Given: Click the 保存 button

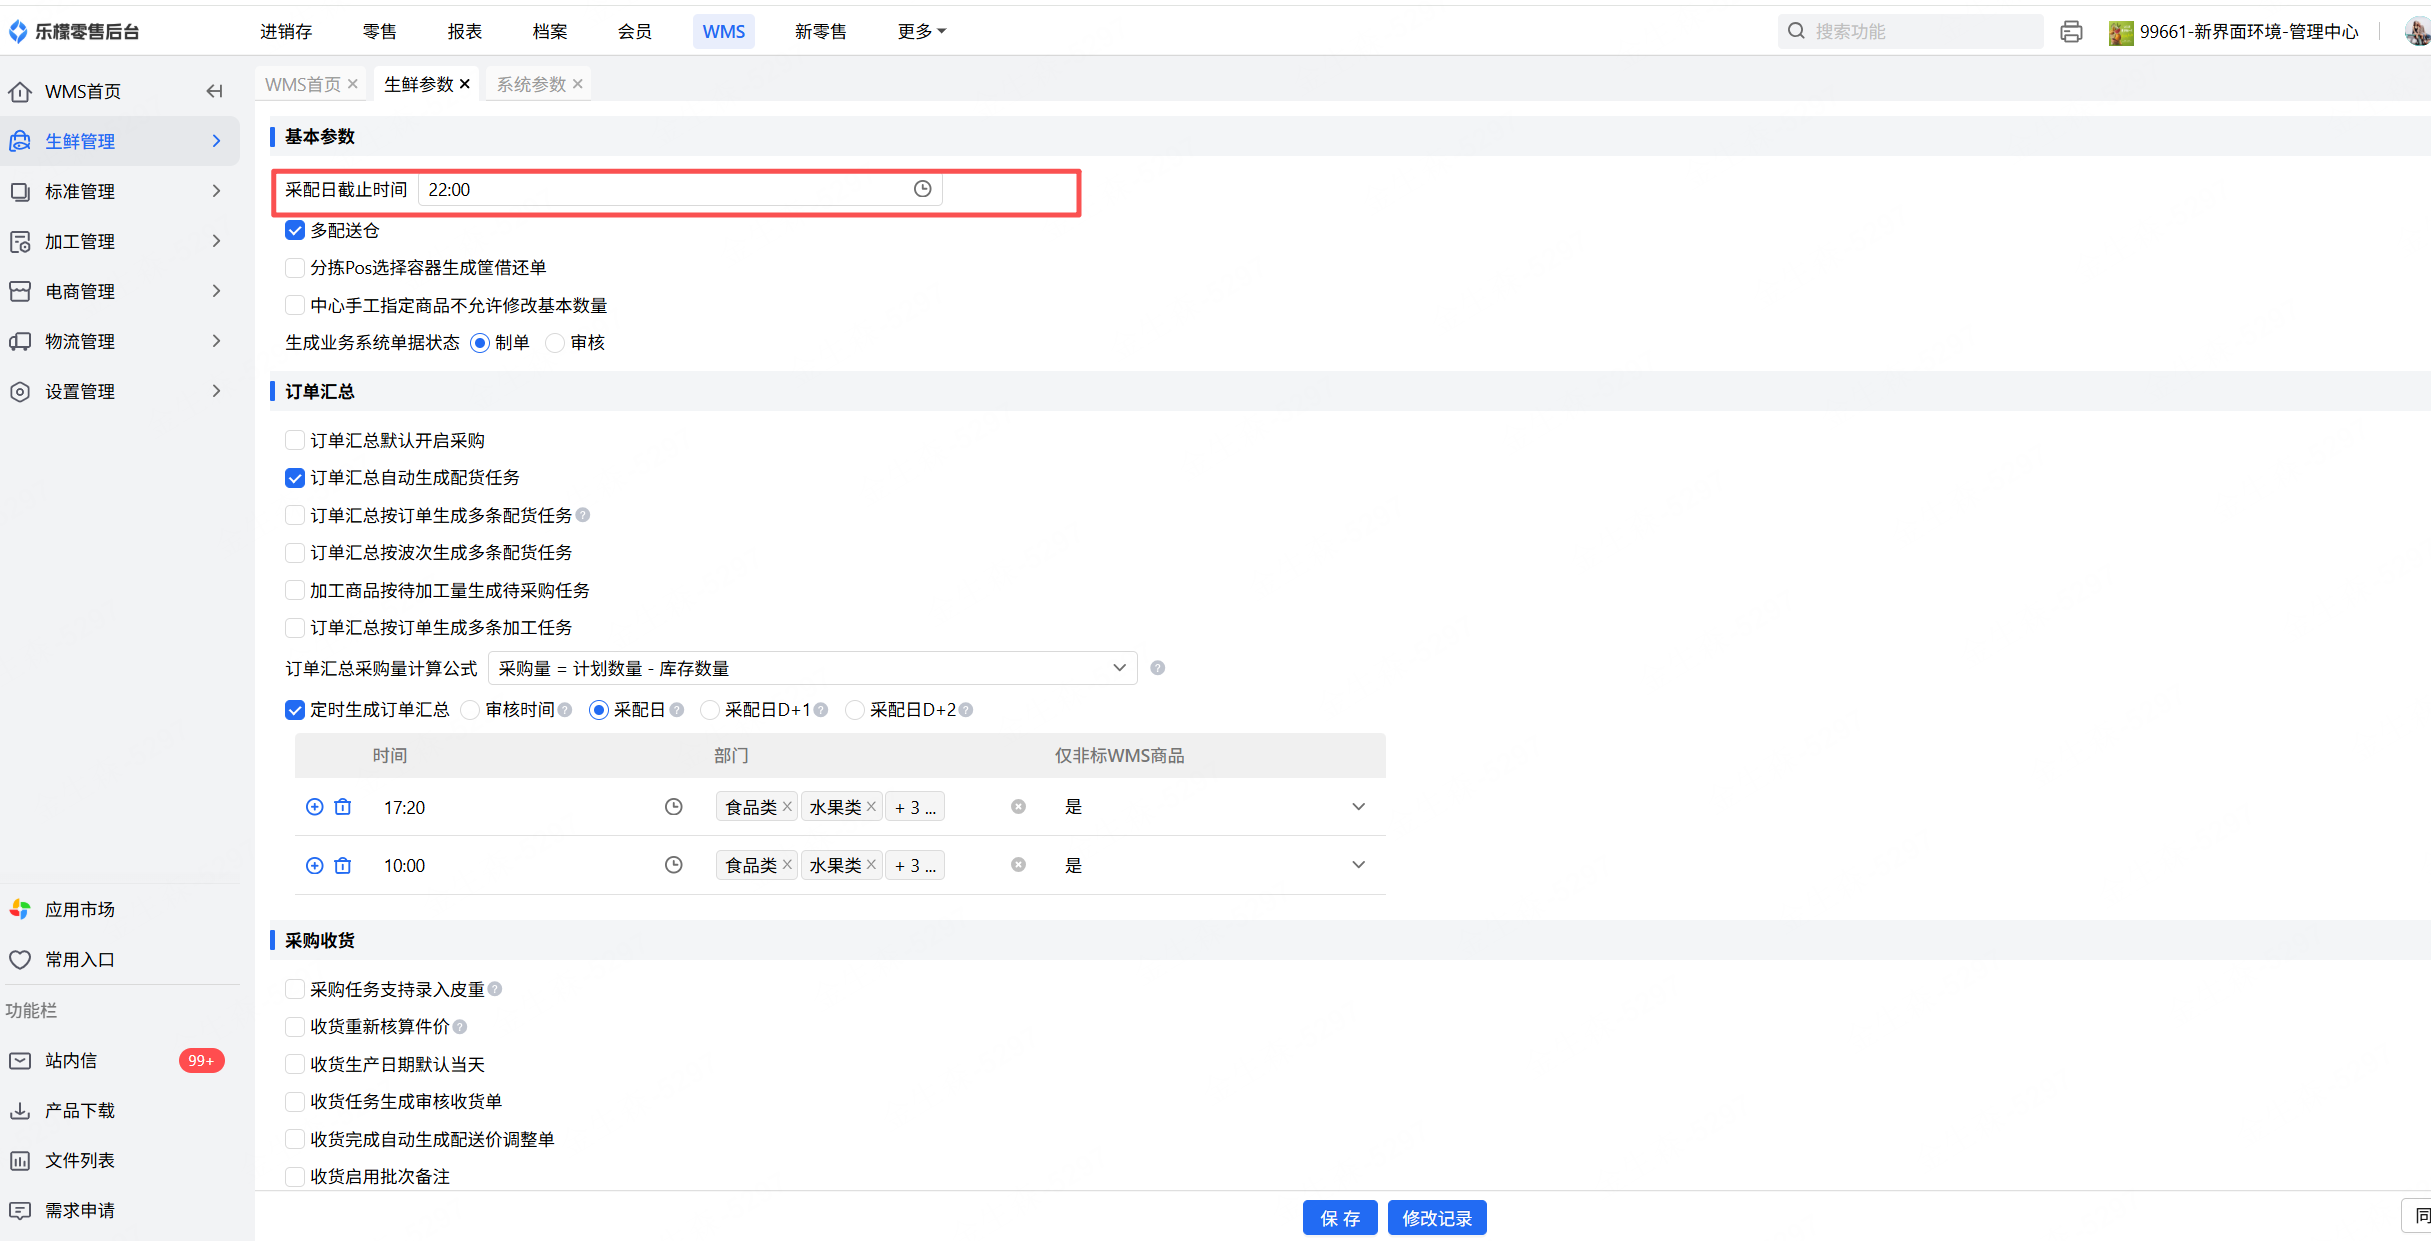Looking at the screenshot, I should click(1339, 1218).
